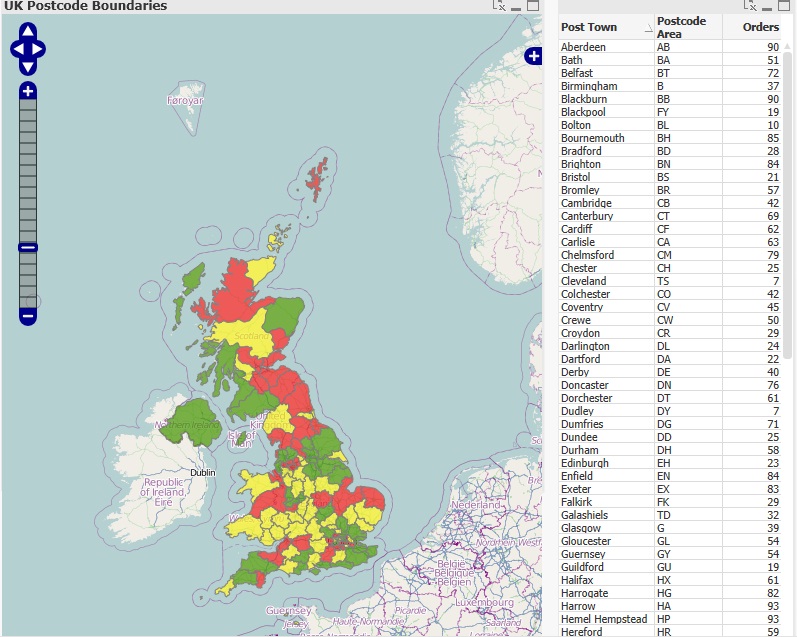This screenshot has width=797, height=637.
Task: Zoom out with the map minus button
Action: click(28, 316)
